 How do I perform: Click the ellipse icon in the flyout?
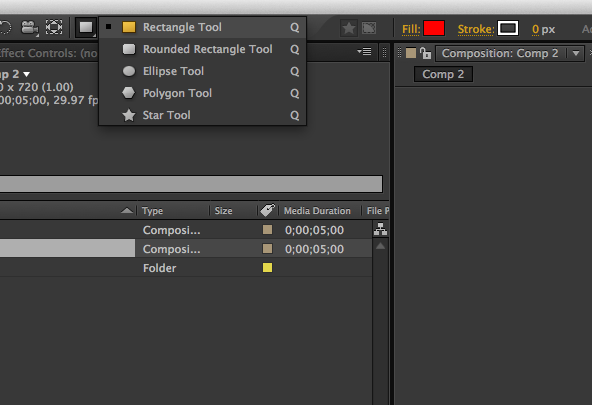pyautogui.click(x=129, y=71)
